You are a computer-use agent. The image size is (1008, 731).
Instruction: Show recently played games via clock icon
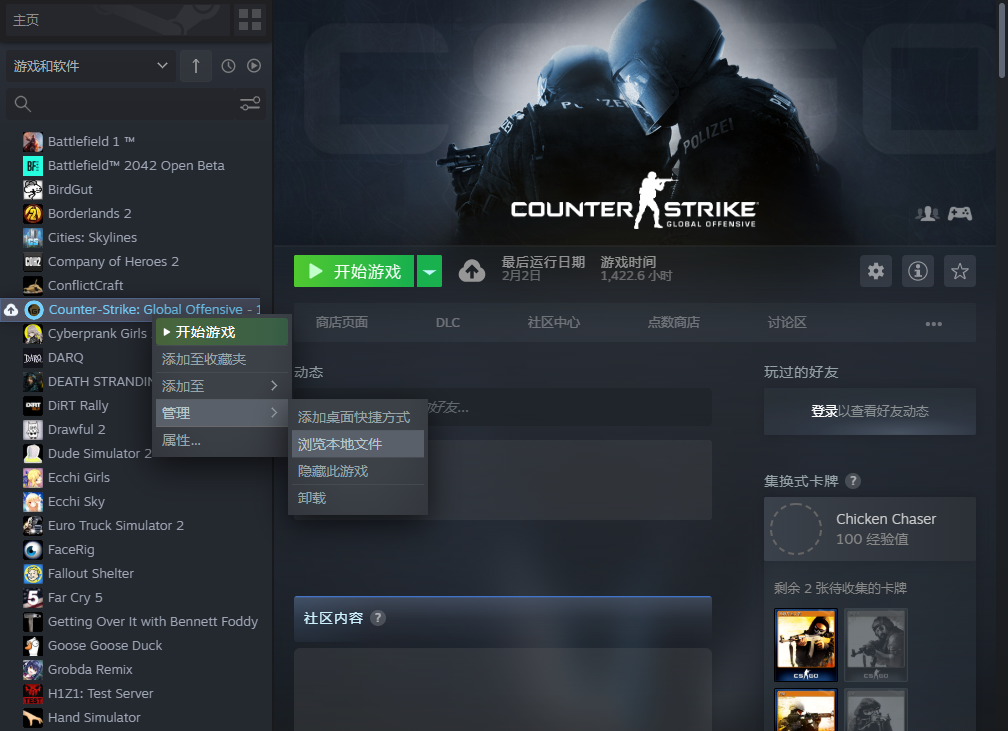click(228, 66)
